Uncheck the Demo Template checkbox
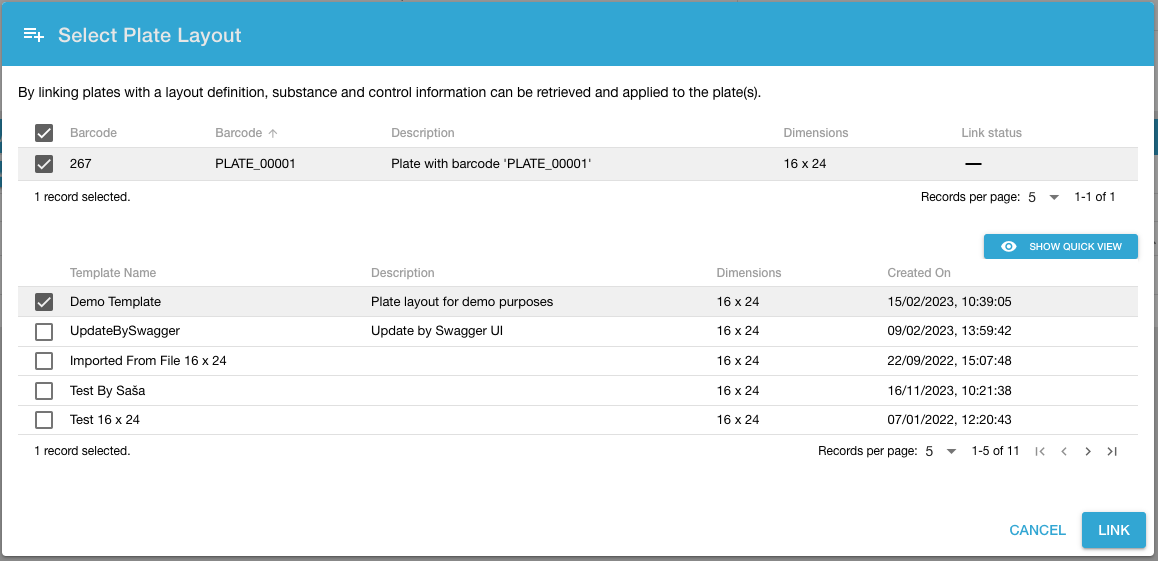Image resolution: width=1158 pixels, height=561 pixels. [x=44, y=302]
